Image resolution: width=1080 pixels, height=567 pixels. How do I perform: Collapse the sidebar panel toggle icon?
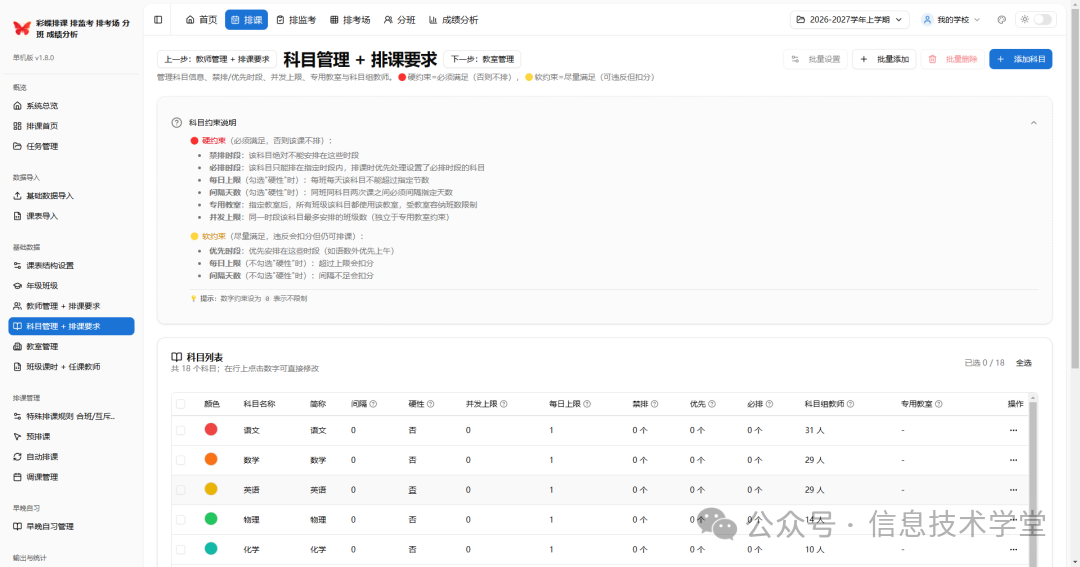point(158,20)
